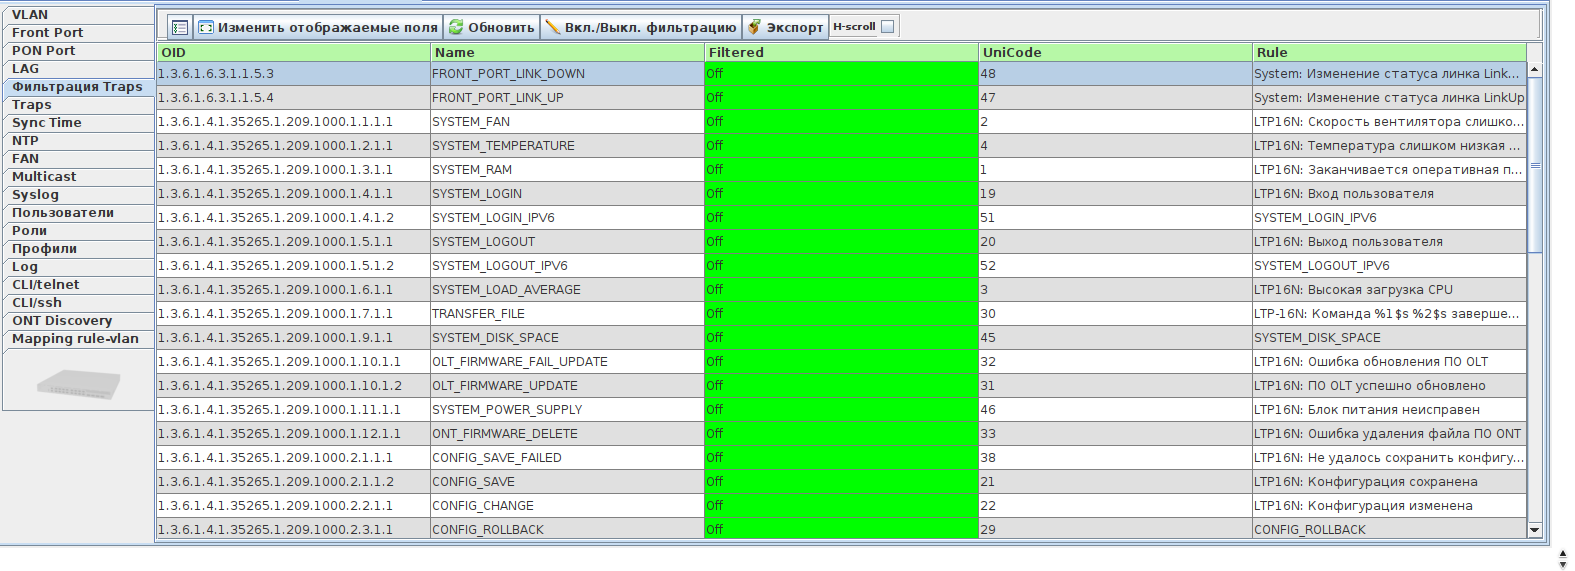This screenshot has width=1575, height=571.
Task: Click the SYSTEM_LOGIN name cell
Action: click(x=567, y=194)
